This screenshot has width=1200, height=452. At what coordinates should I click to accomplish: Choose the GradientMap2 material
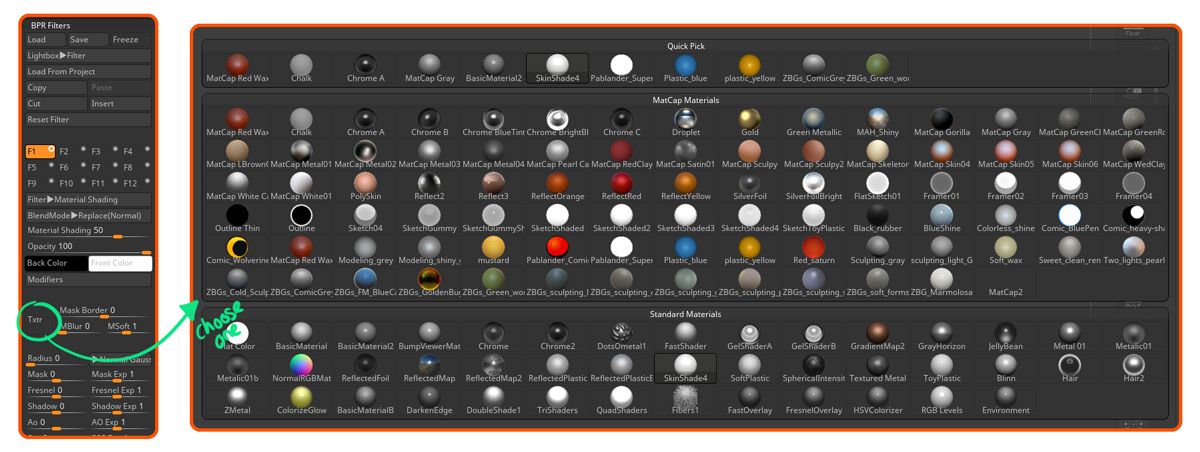point(877,337)
